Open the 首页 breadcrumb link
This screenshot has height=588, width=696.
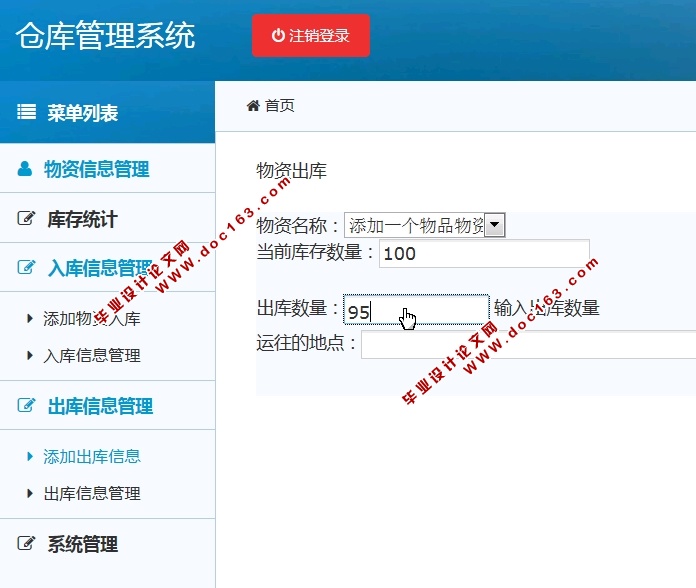click(x=279, y=106)
